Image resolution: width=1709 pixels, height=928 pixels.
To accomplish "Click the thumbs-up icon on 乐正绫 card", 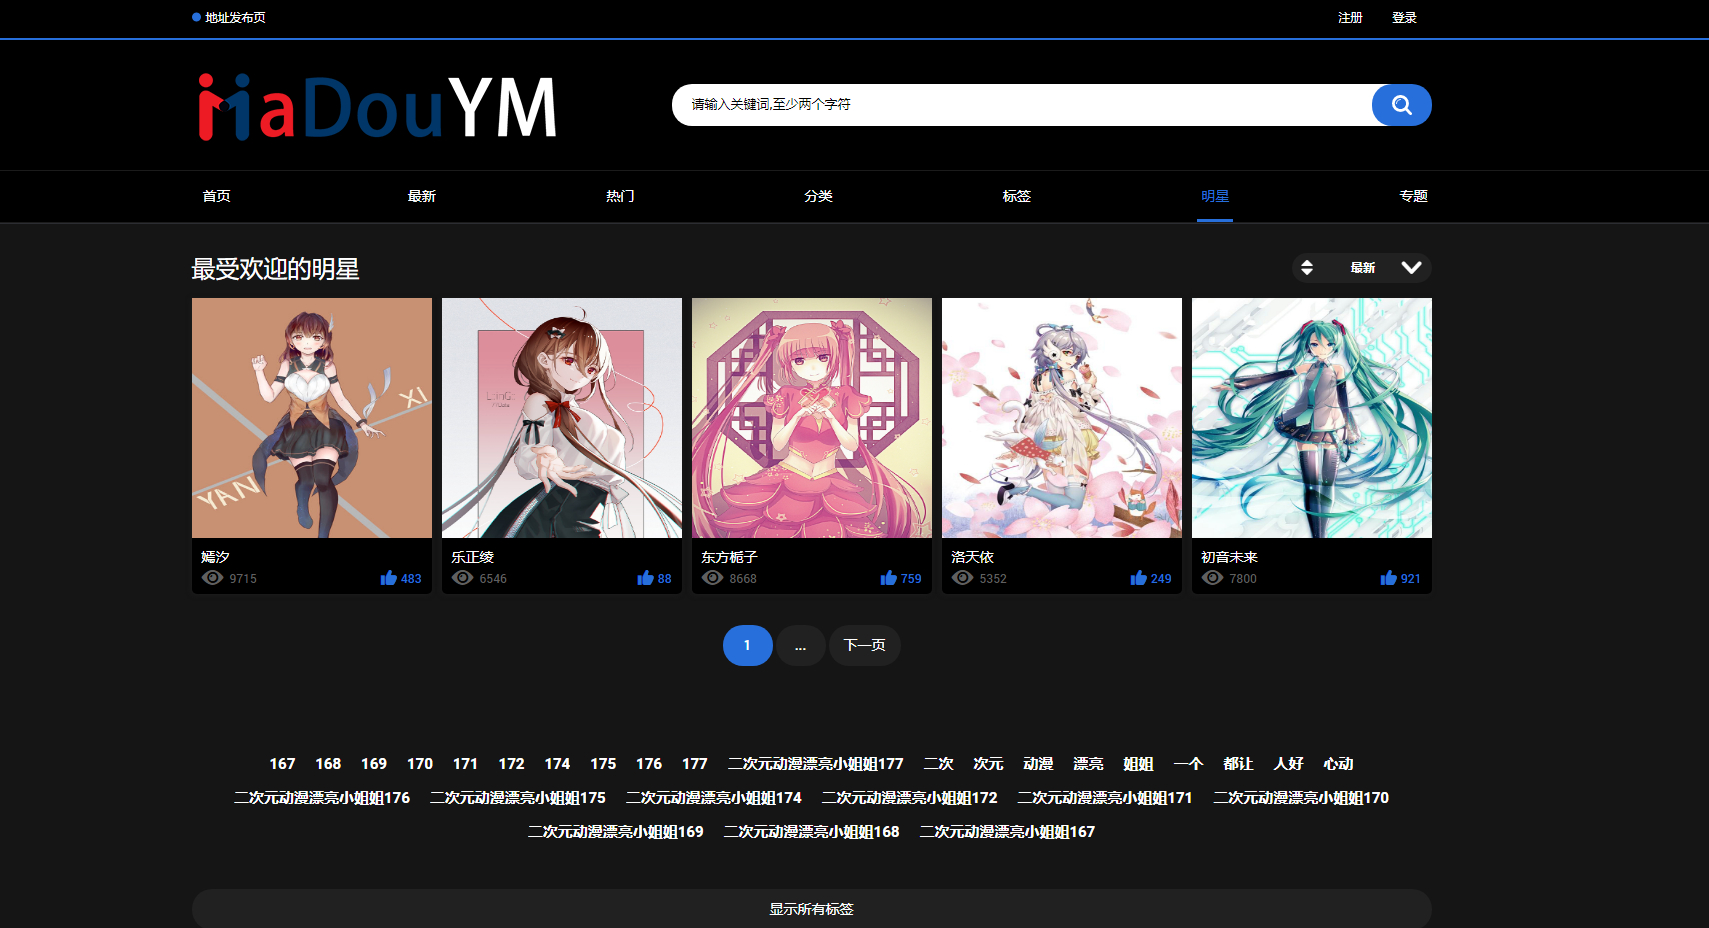I will (x=644, y=577).
